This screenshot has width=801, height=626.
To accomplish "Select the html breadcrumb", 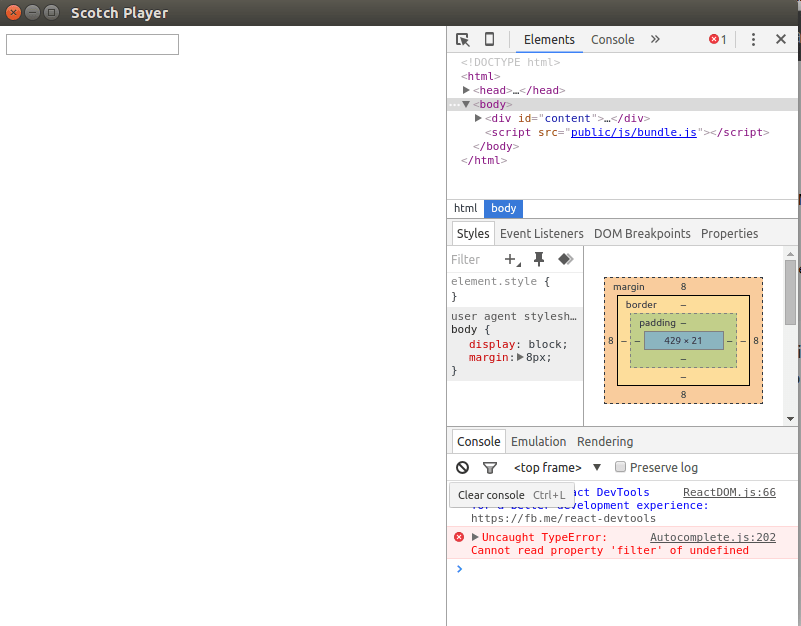I will tap(465, 208).
